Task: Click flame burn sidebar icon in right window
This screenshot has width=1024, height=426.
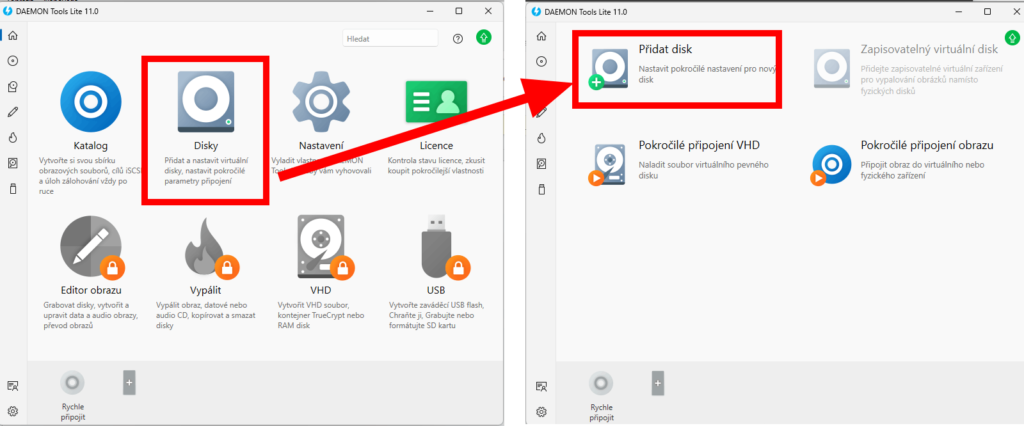Action: coord(541,137)
